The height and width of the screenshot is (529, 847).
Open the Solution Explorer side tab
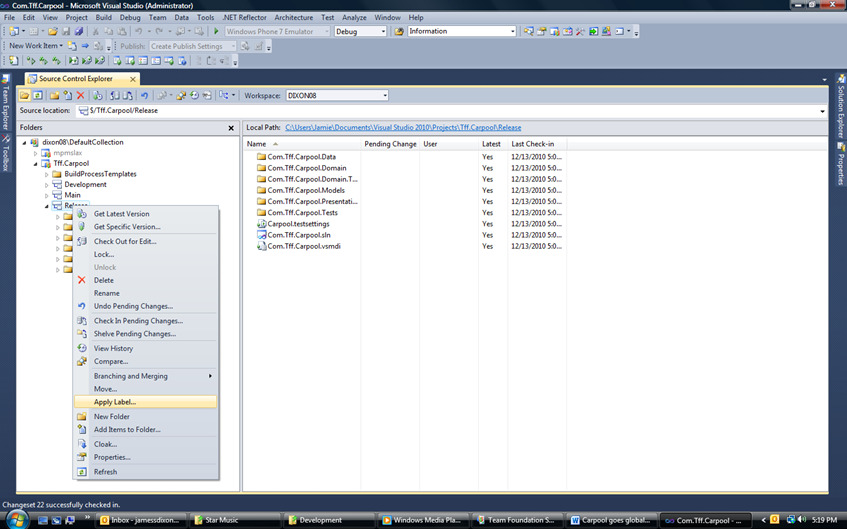tap(841, 106)
